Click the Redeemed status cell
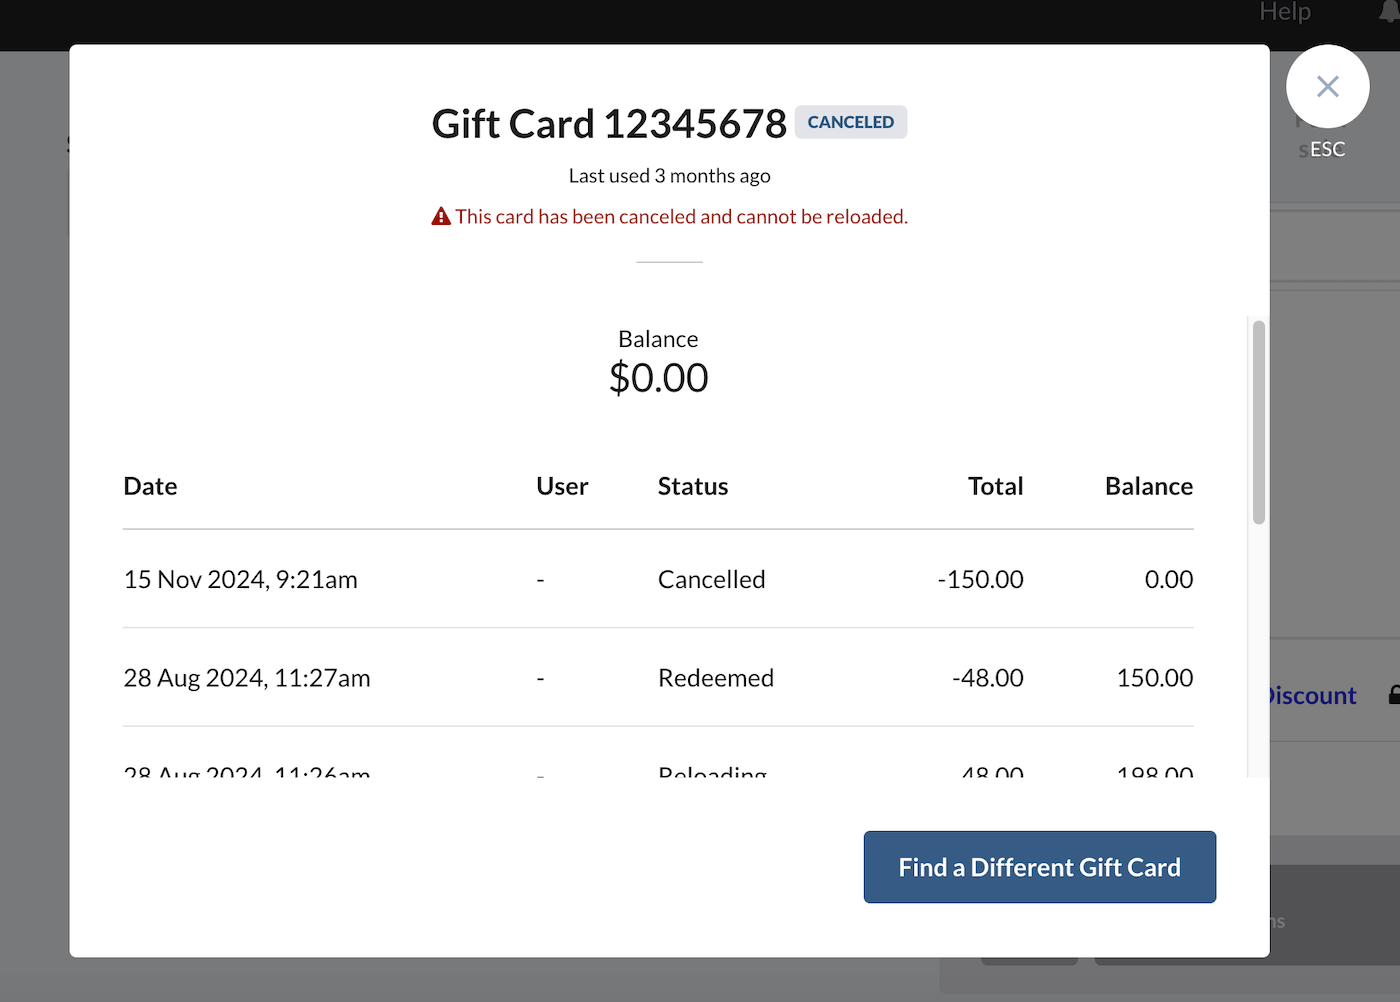Viewport: 1400px width, 1002px height. pyautogui.click(x=716, y=678)
